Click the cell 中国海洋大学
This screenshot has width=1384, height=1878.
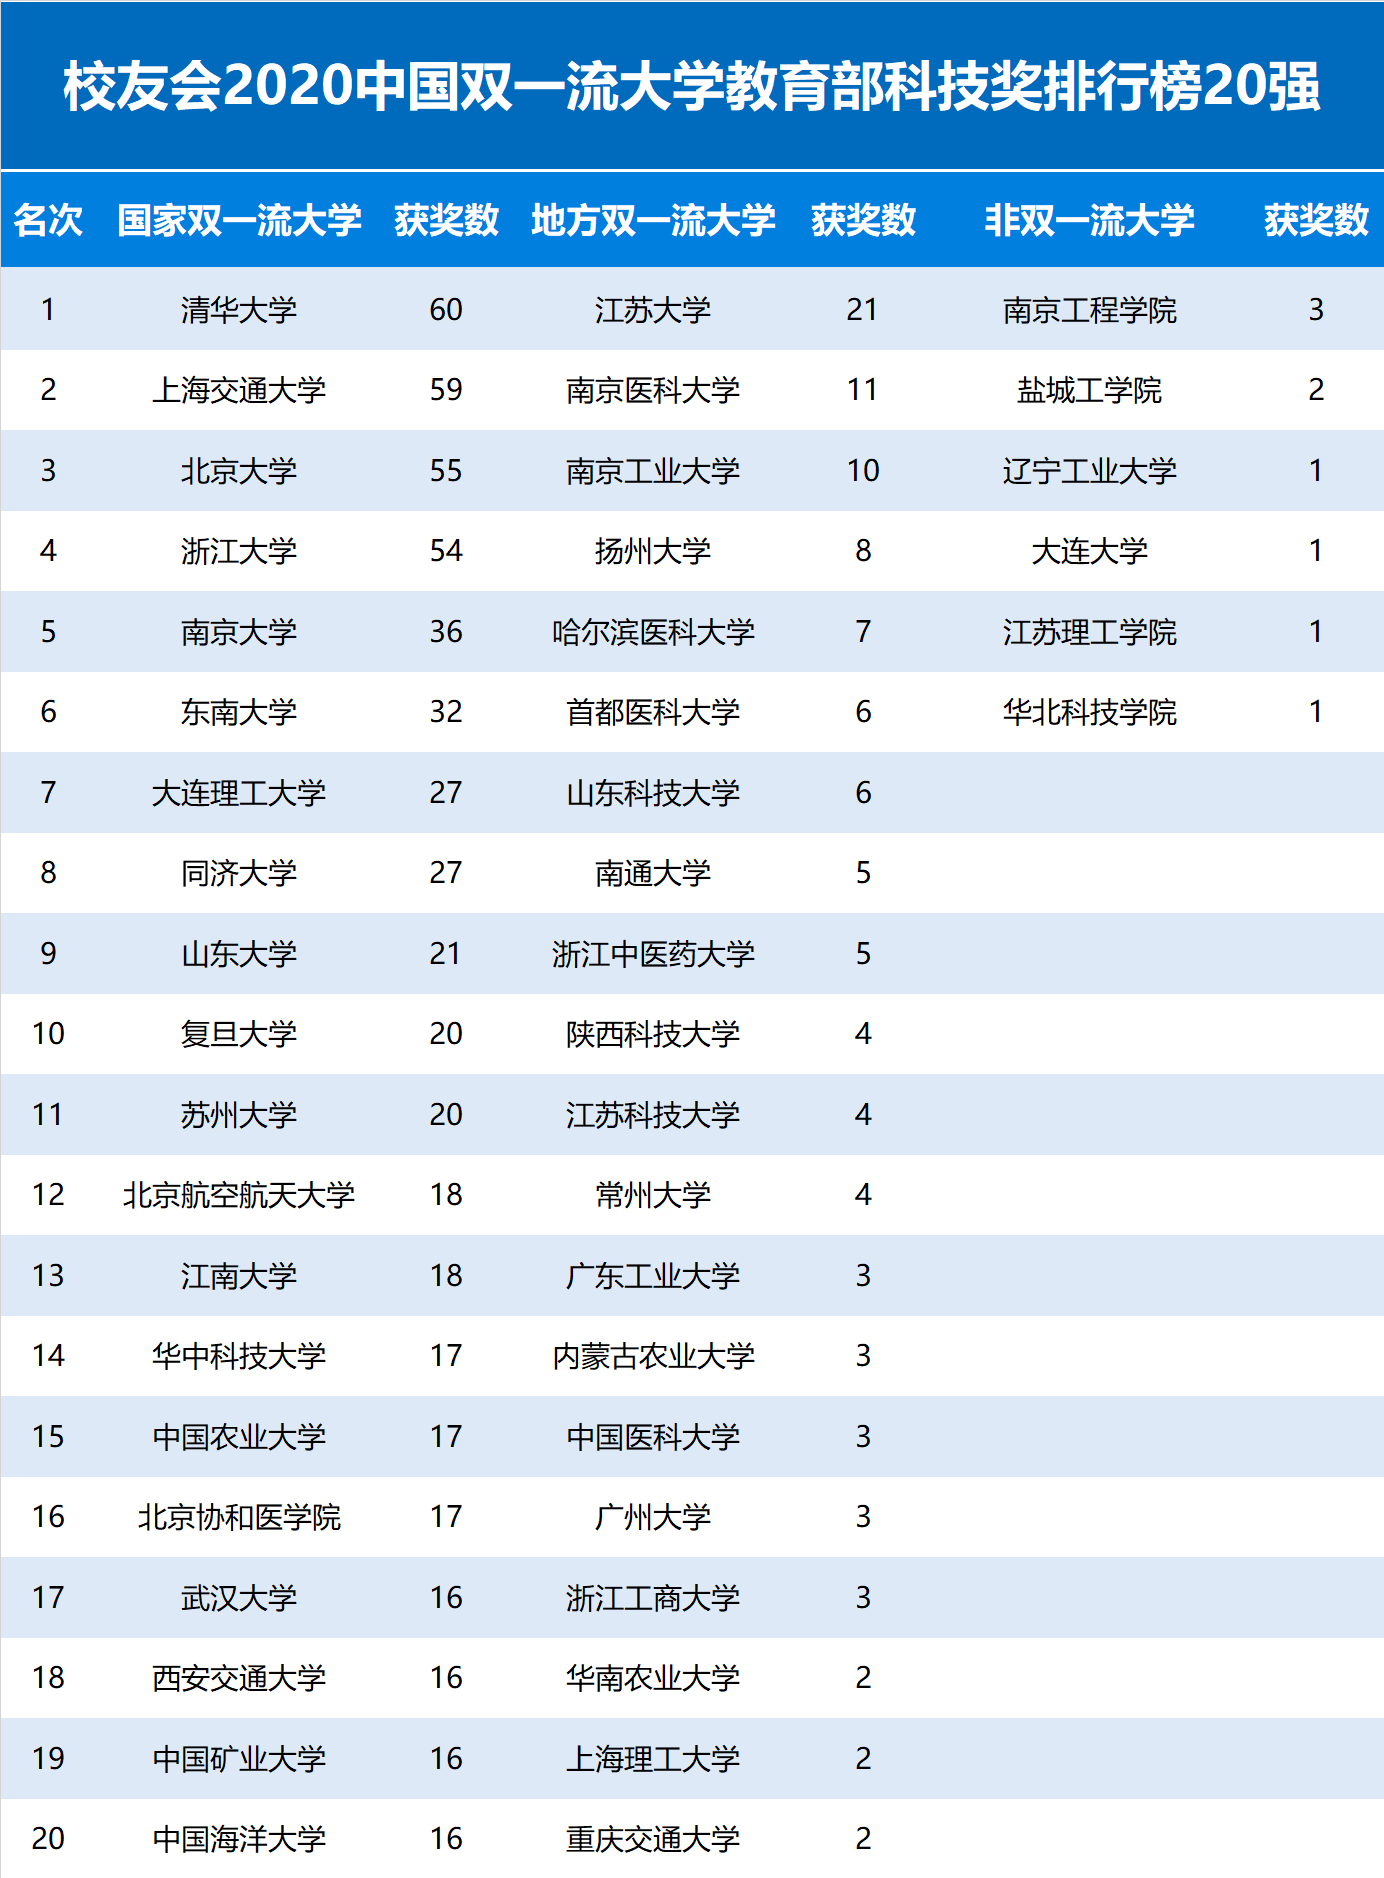tap(239, 1839)
